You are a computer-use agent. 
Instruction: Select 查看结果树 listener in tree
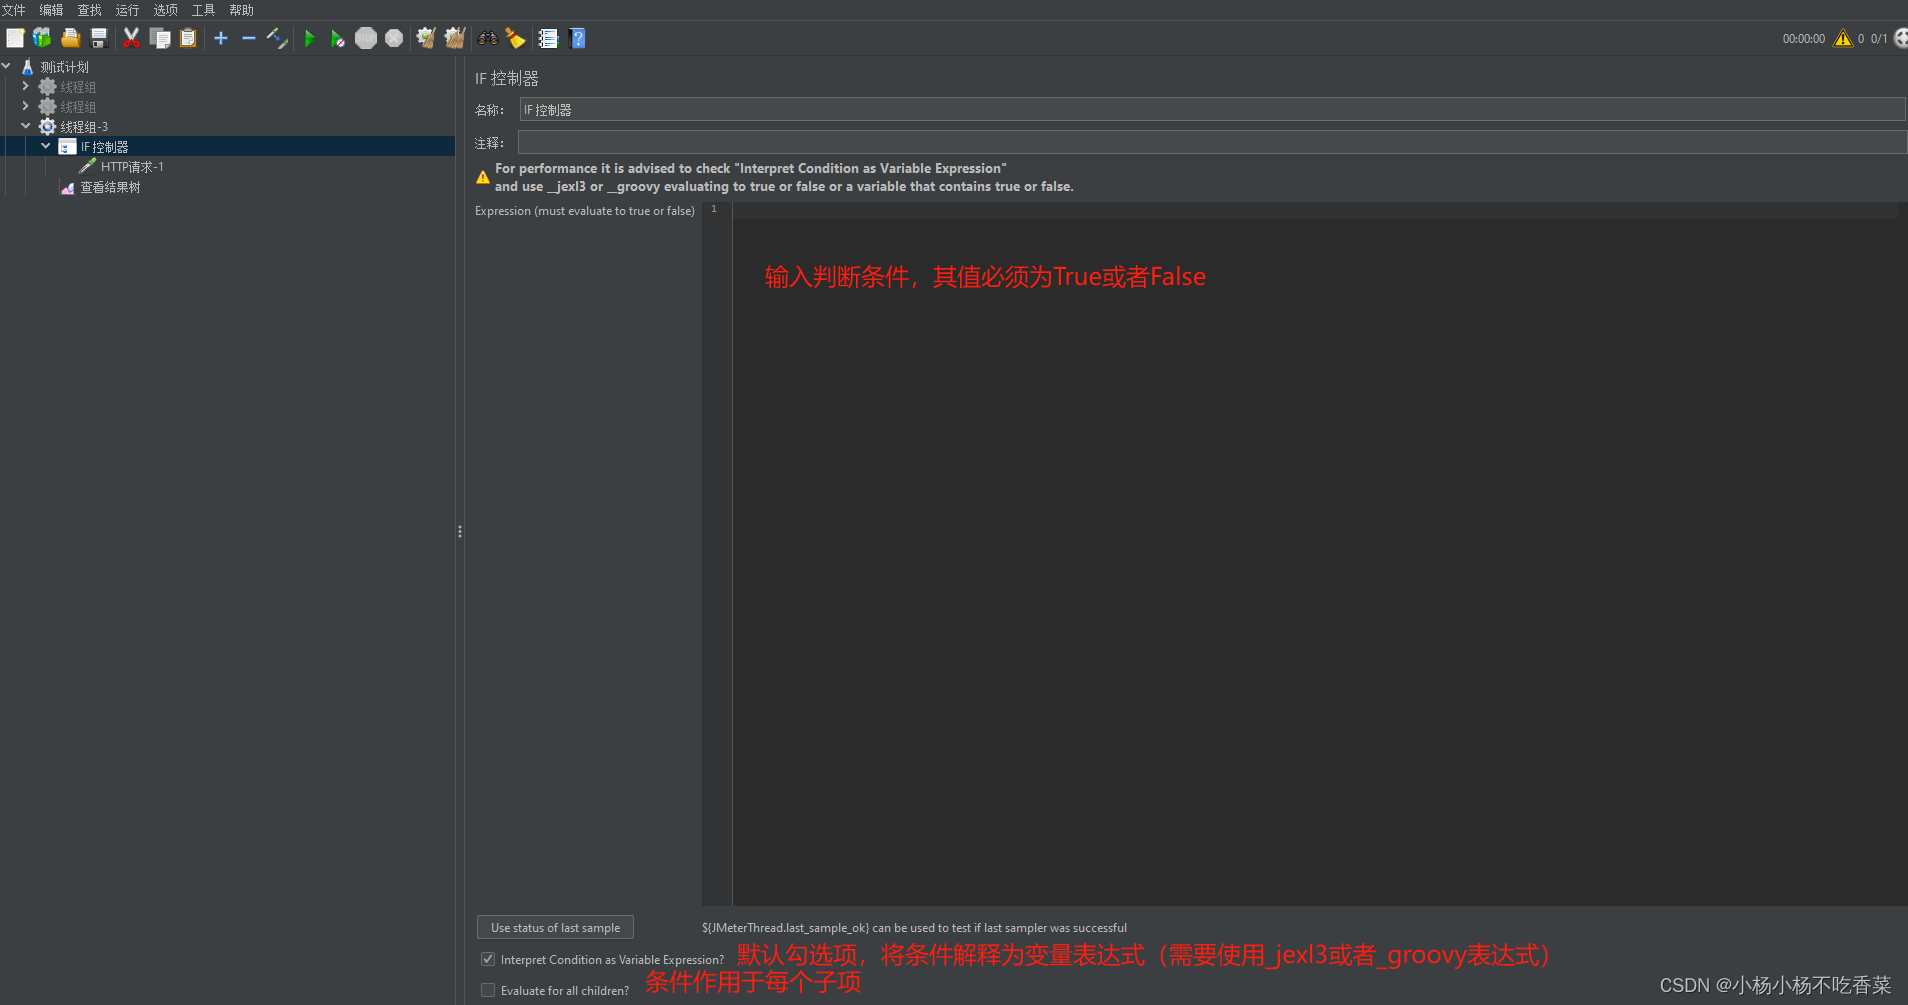[x=110, y=187]
